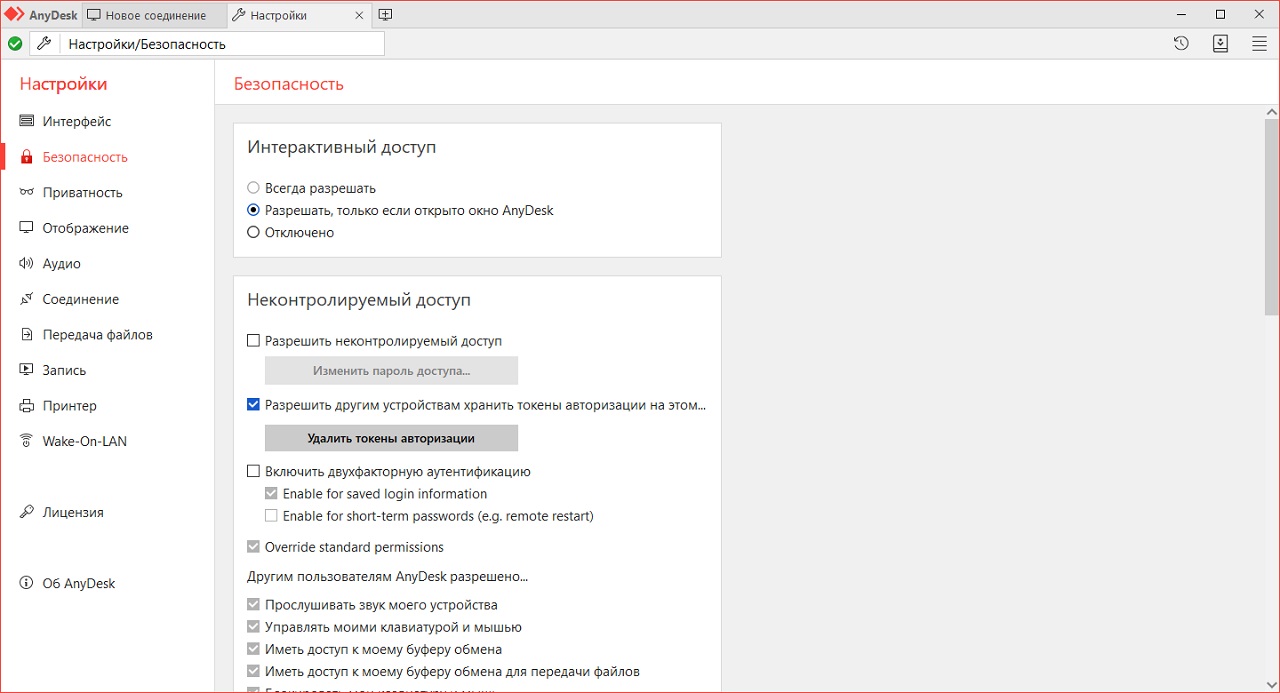This screenshot has width=1280, height=693.
Task: Close the Настройки tab
Action: tap(359, 15)
